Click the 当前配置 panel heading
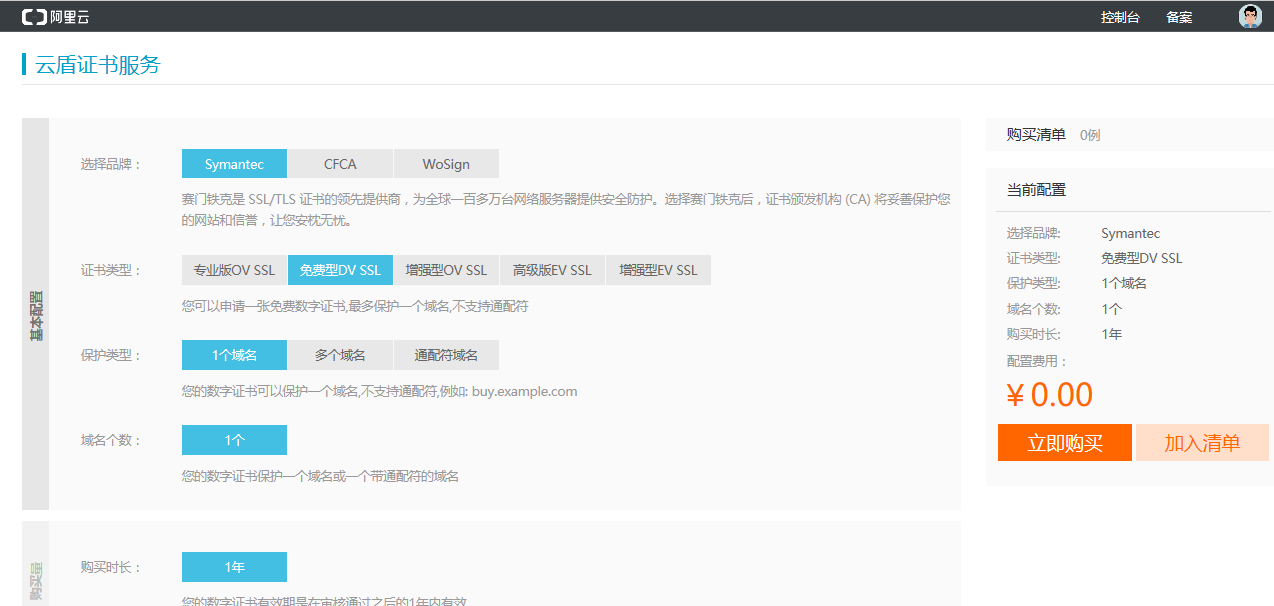 coord(1036,190)
